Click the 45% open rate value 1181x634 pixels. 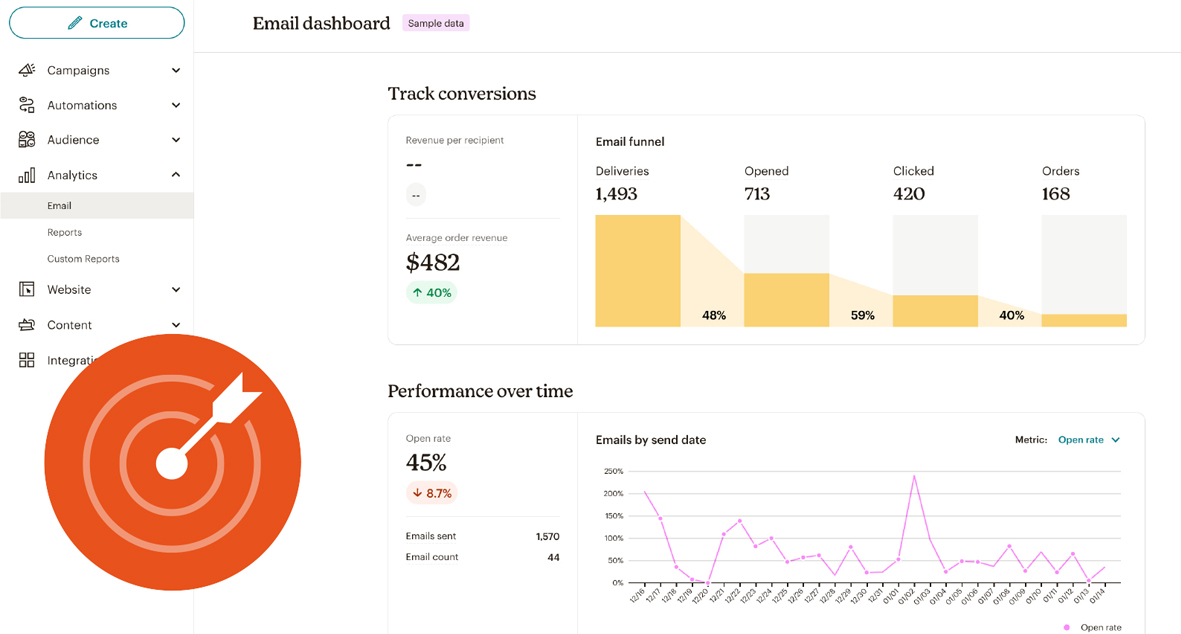426,462
